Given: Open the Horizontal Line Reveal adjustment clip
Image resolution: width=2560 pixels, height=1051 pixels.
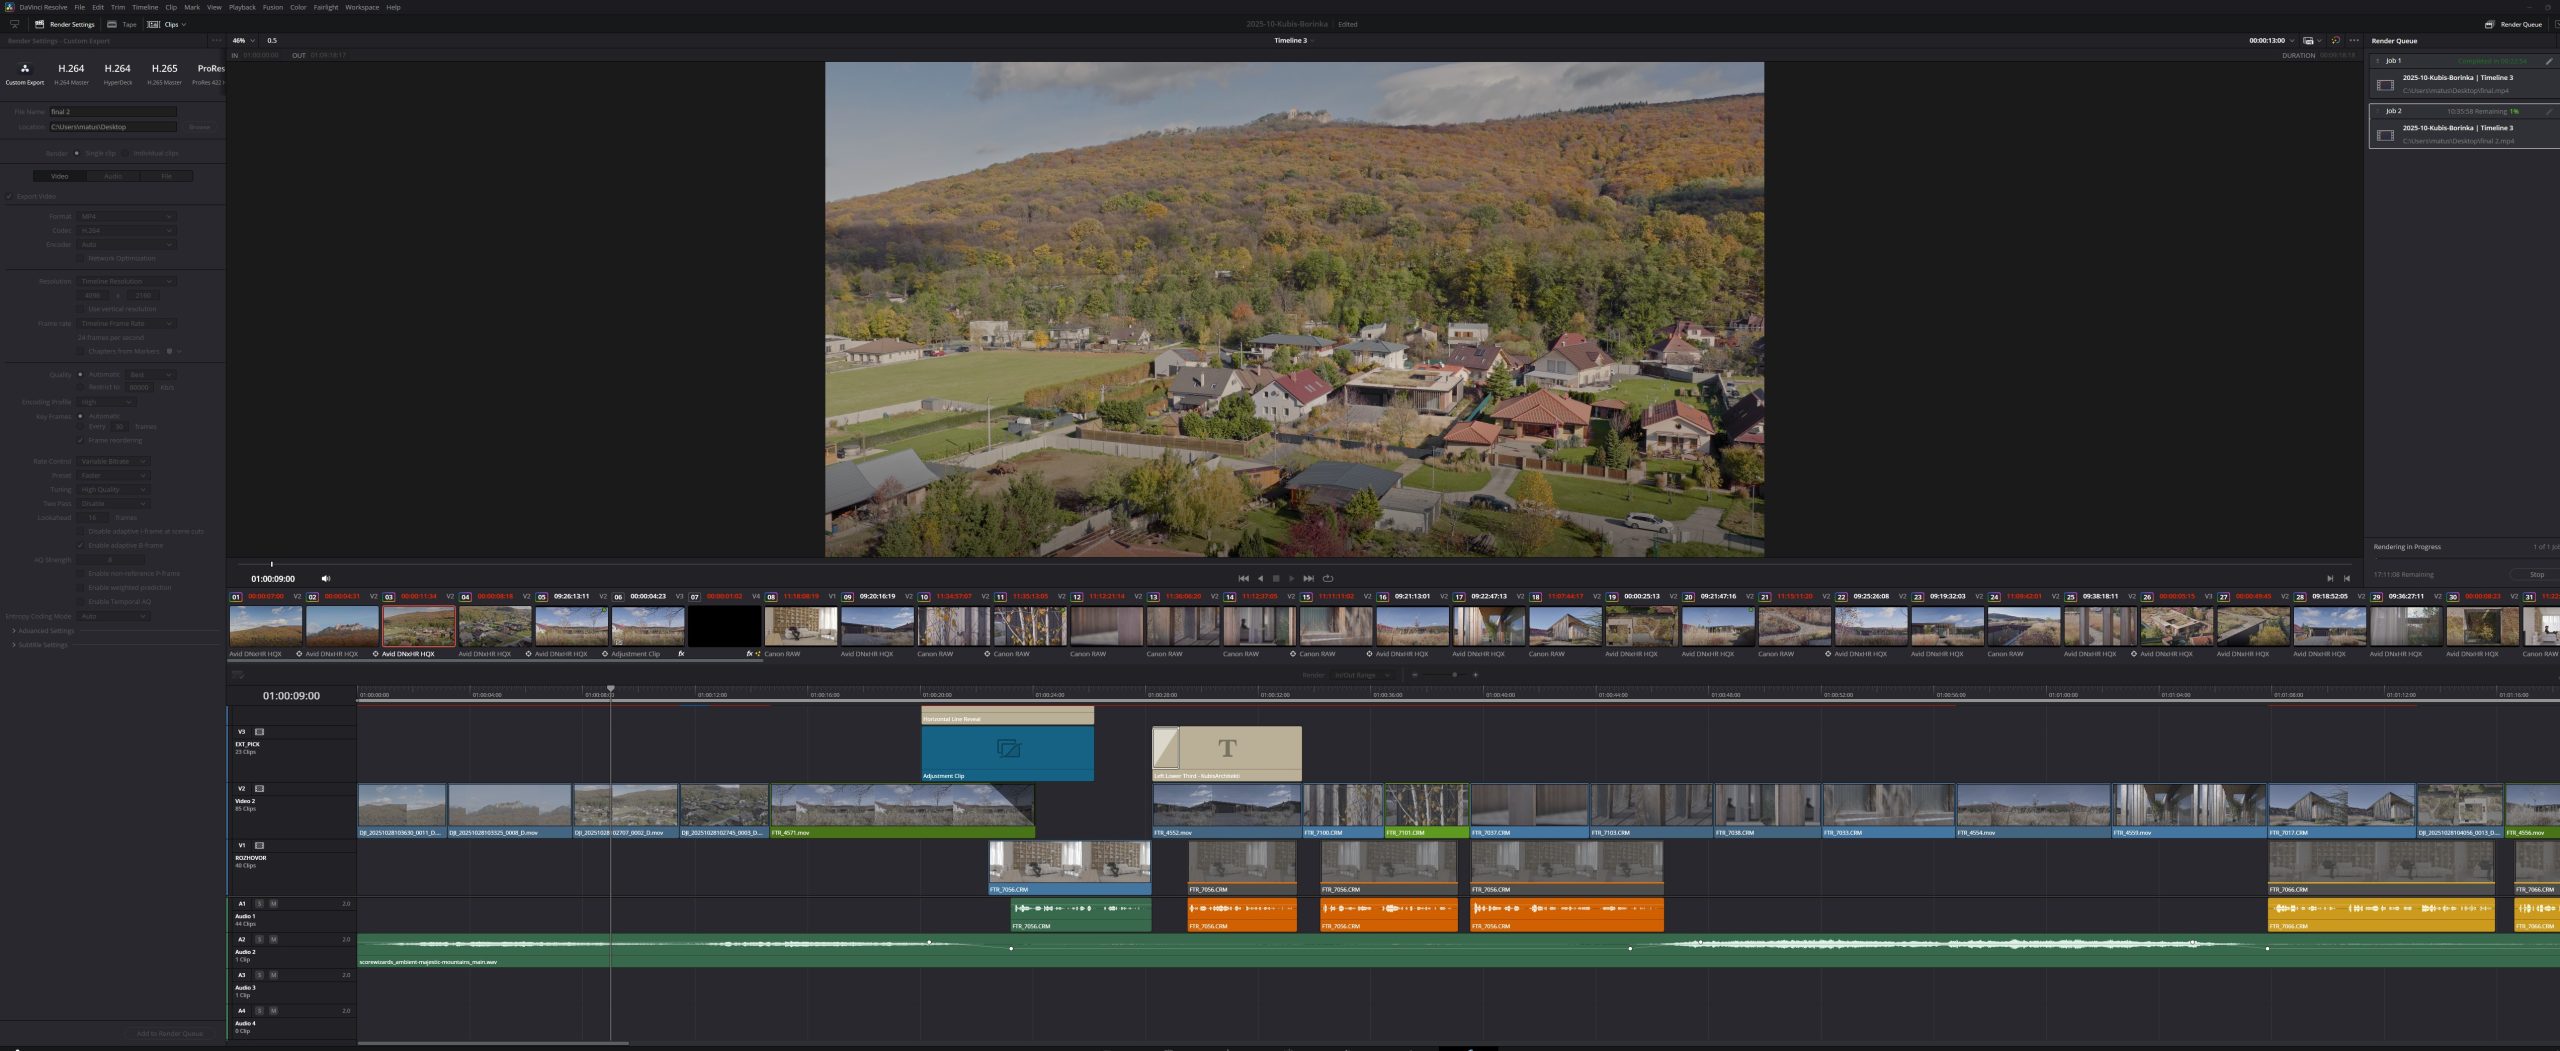Looking at the screenshot, I should pyautogui.click(x=1007, y=716).
